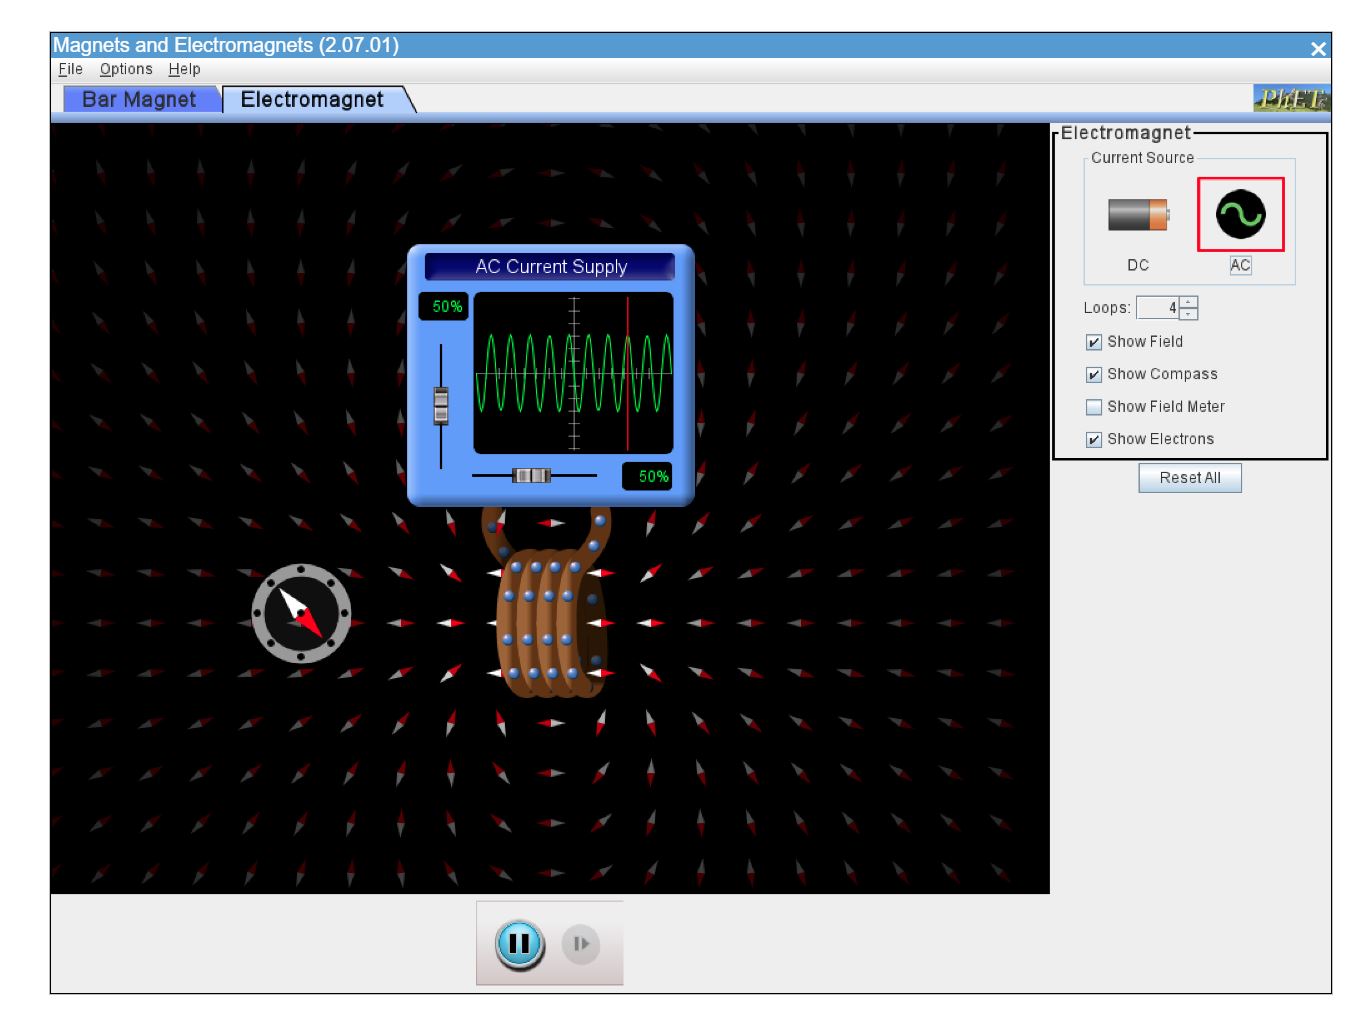Click the step forward playback icon
The height and width of the screenshot is (1015, 1350).
coord(582,943)
